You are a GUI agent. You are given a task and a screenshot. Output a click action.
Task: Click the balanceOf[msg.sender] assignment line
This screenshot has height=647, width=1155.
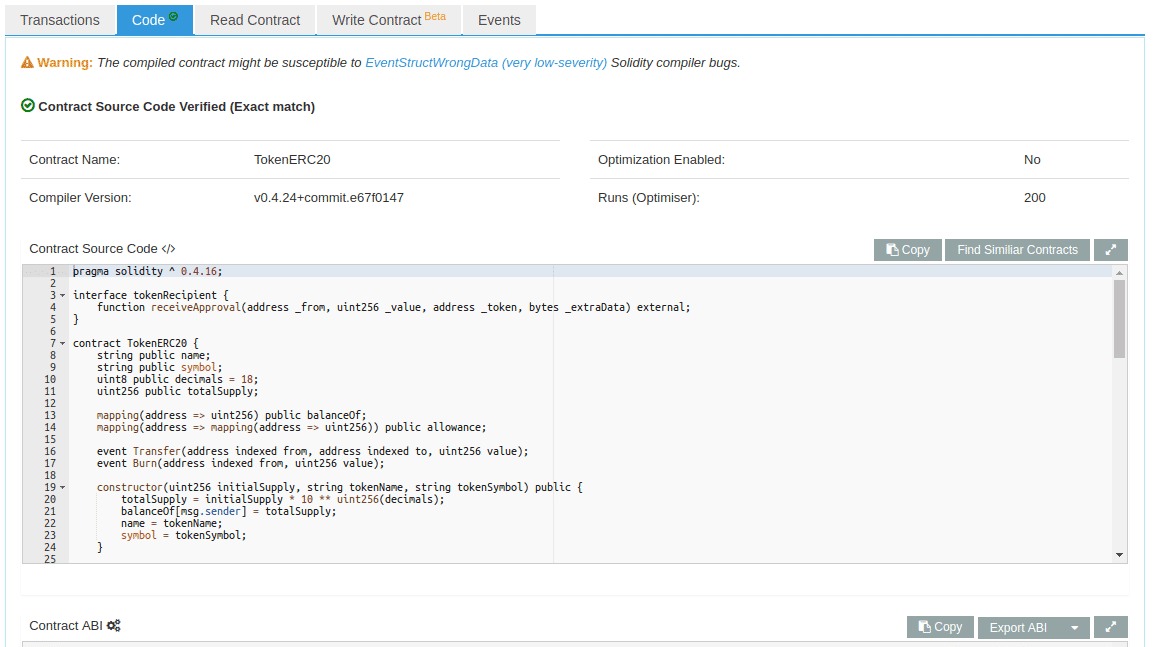[228, 511]
